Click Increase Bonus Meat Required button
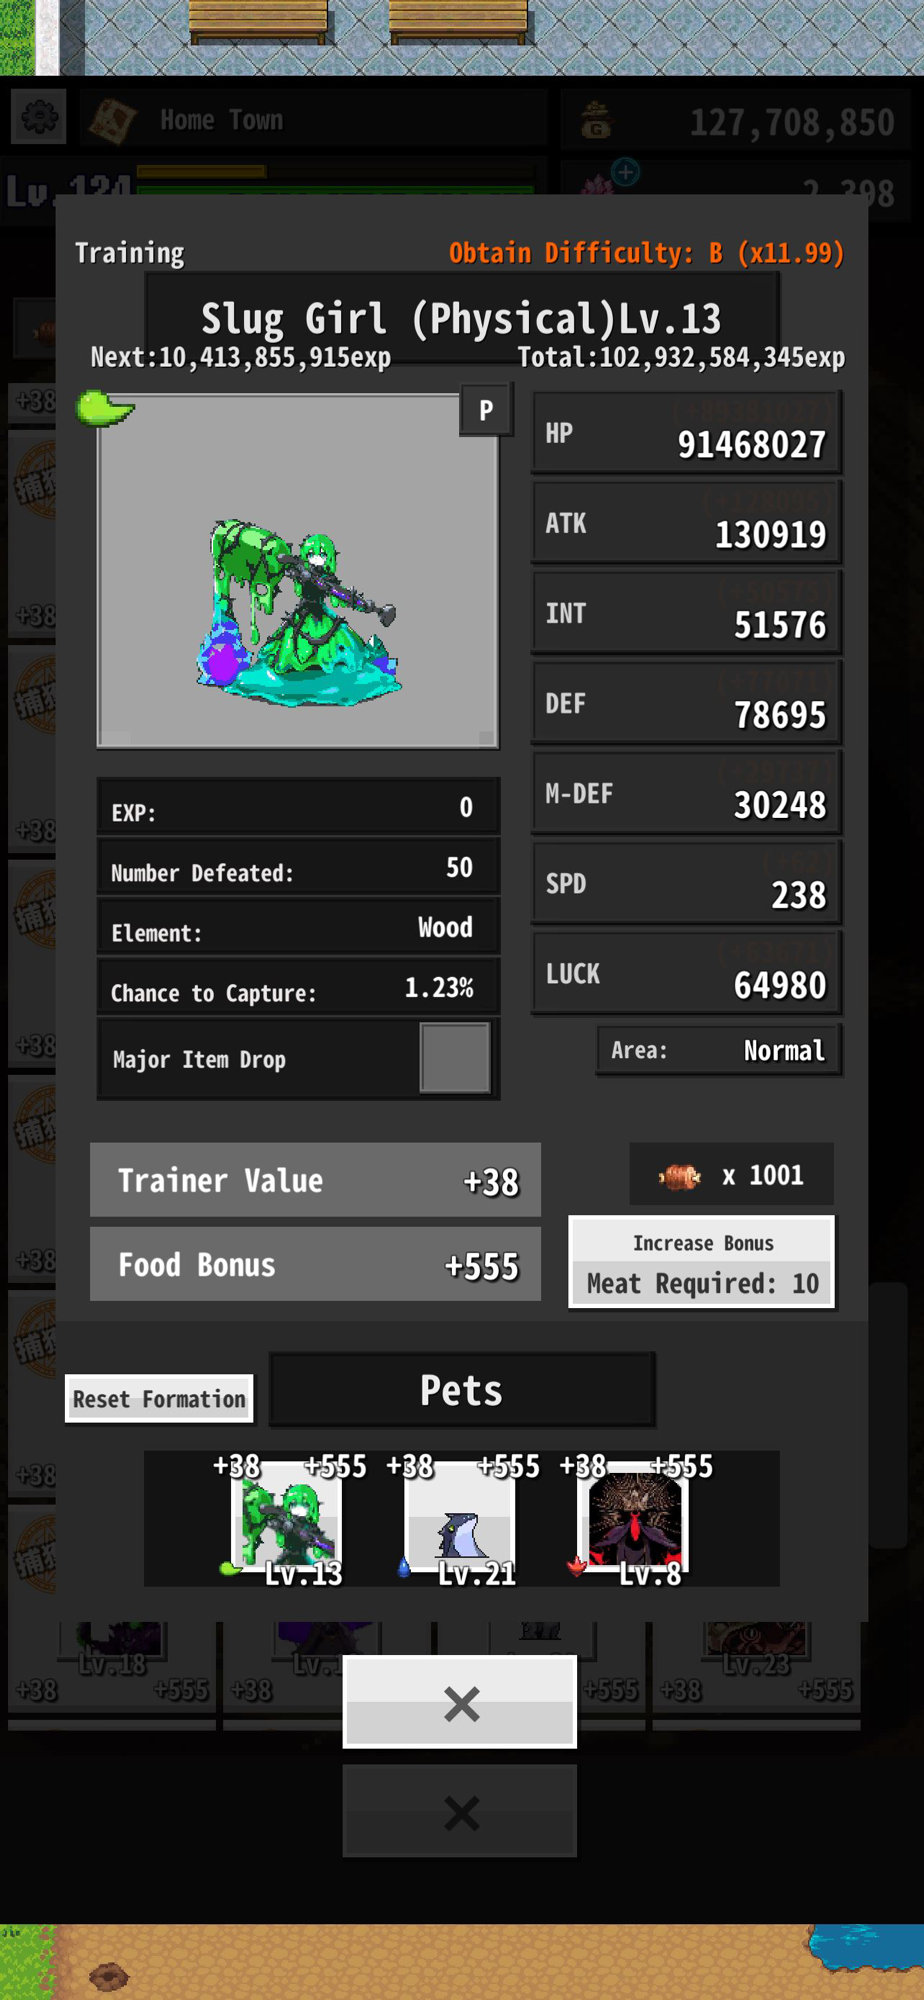Viewport: 924px width, 2000px height. (702, 1262)
